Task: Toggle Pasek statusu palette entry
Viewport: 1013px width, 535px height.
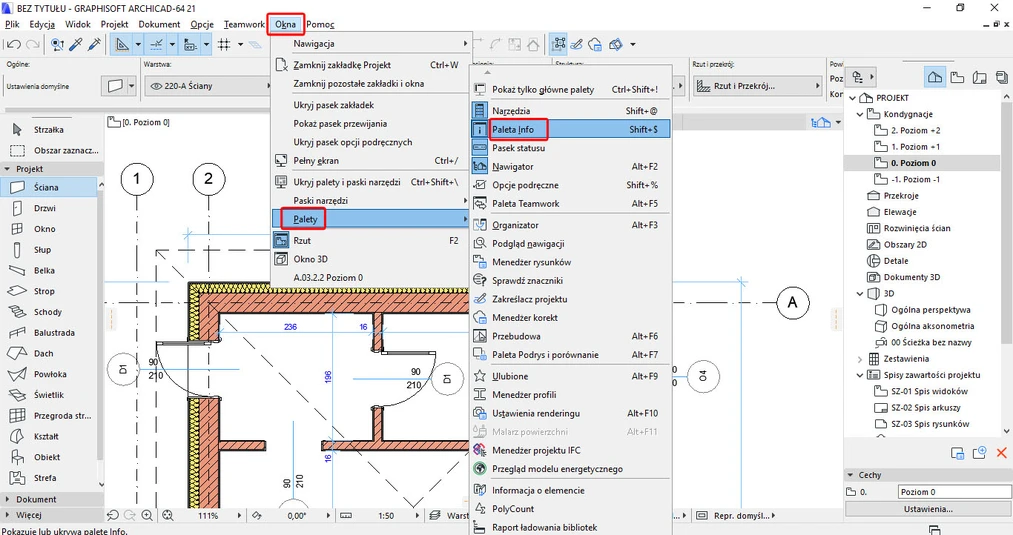Action: [x=571, y=148]
